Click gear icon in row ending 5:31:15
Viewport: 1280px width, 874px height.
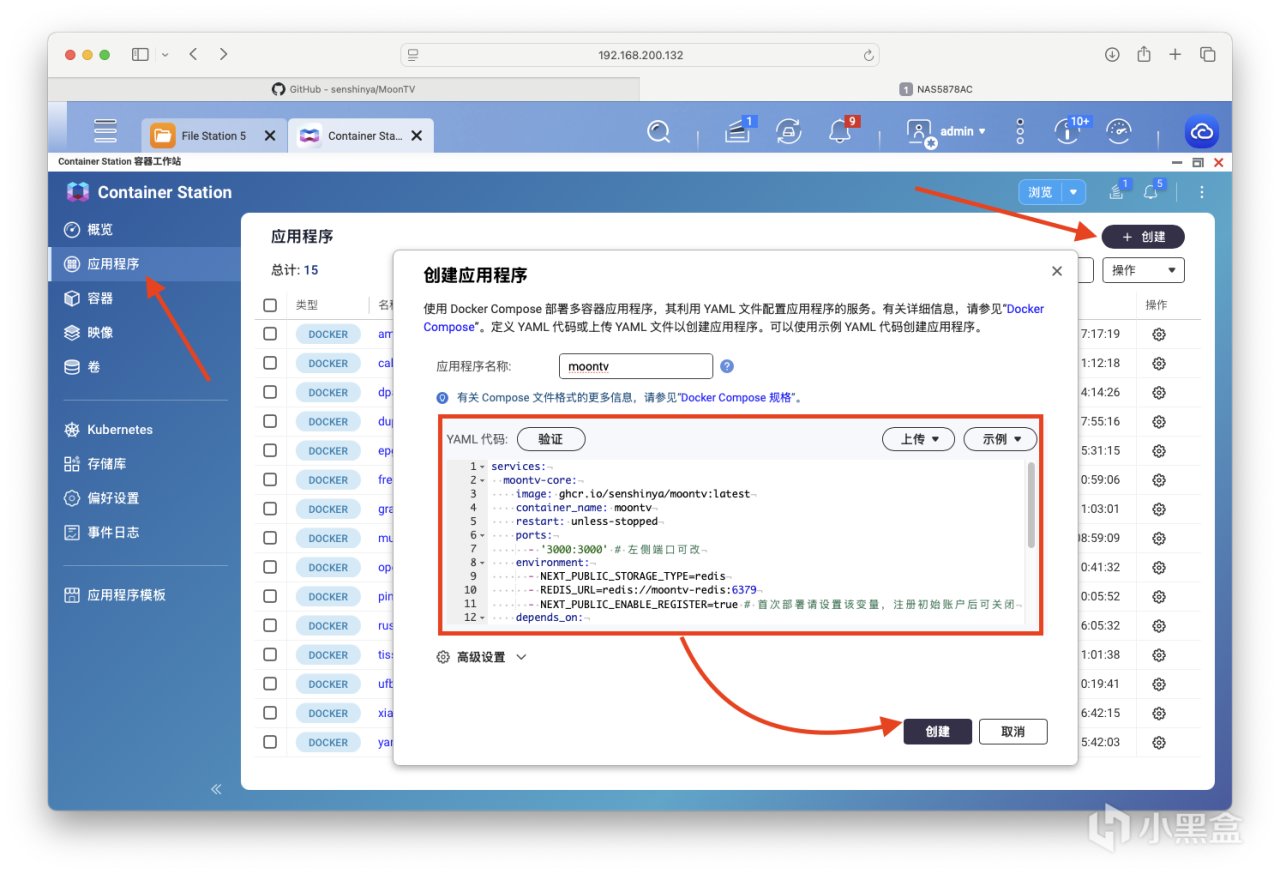(1159, 450)
